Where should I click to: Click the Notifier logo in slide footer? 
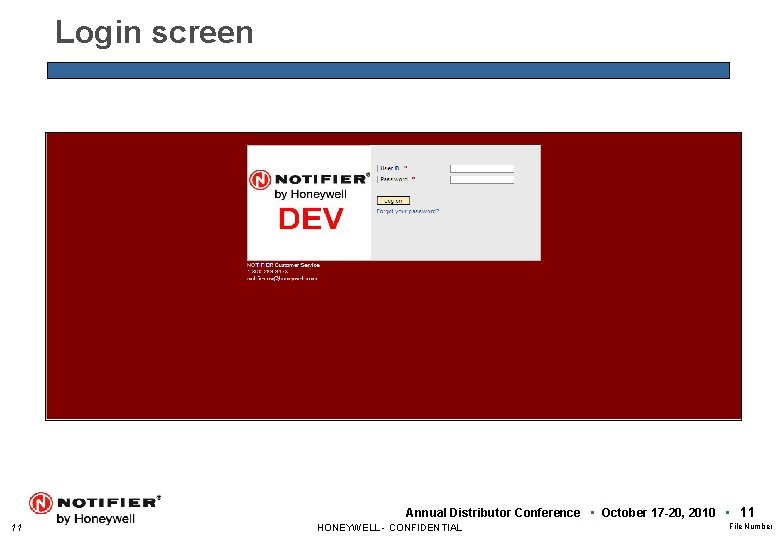95,508
